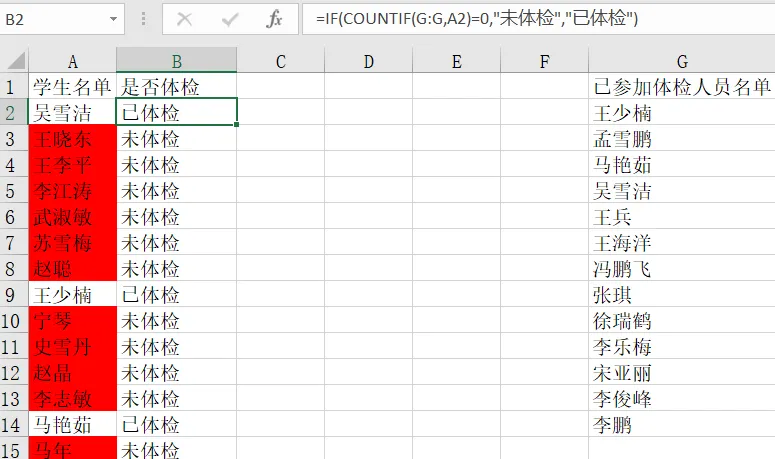Click the Cancel X icon in formula bar
775x459 pixels.
185,19
